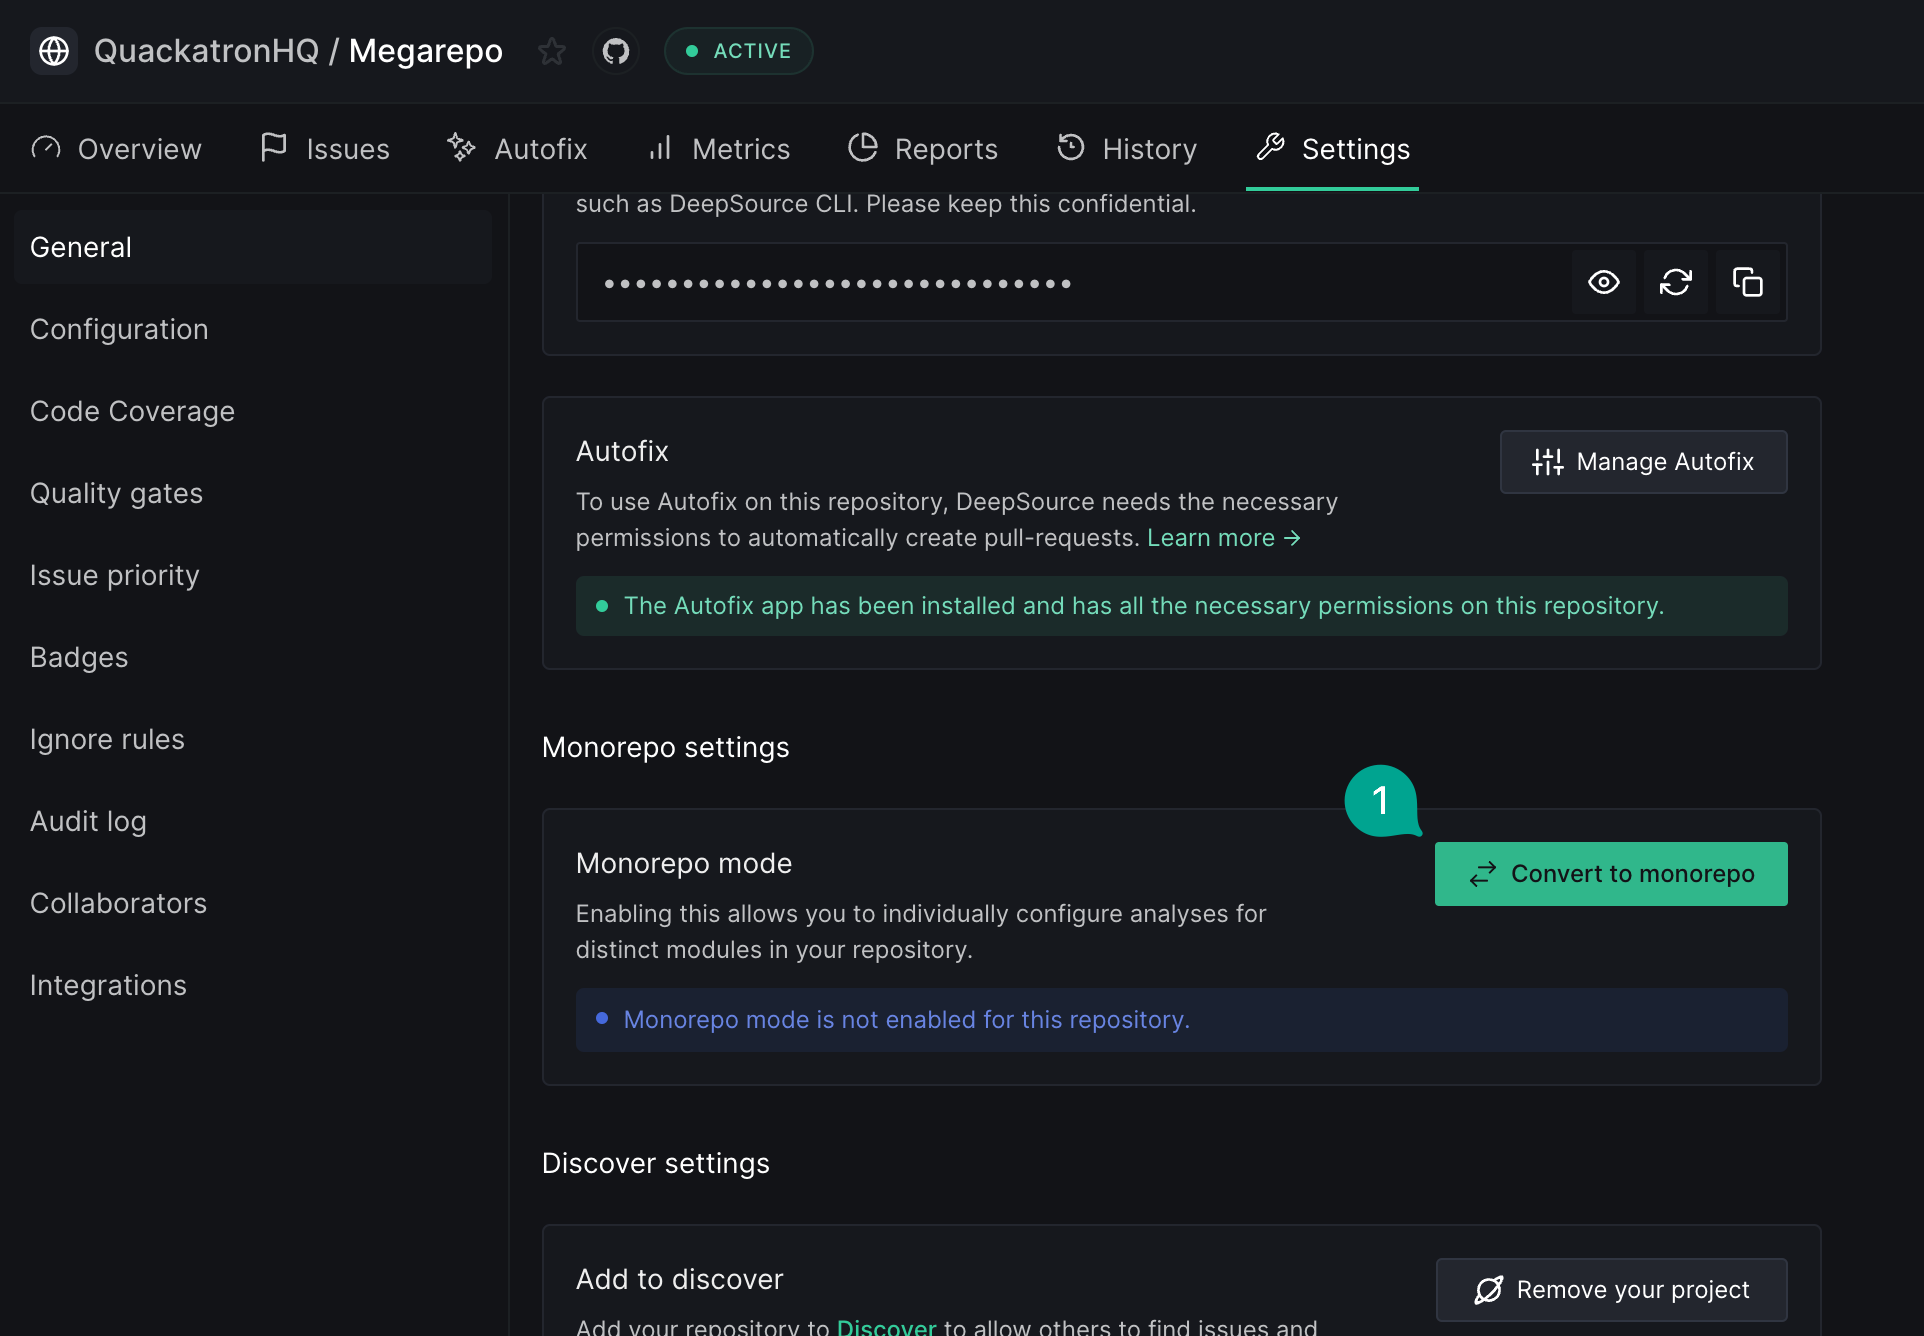
Task: Select Quality gates in the sidebar
Action: coord(117,493)
